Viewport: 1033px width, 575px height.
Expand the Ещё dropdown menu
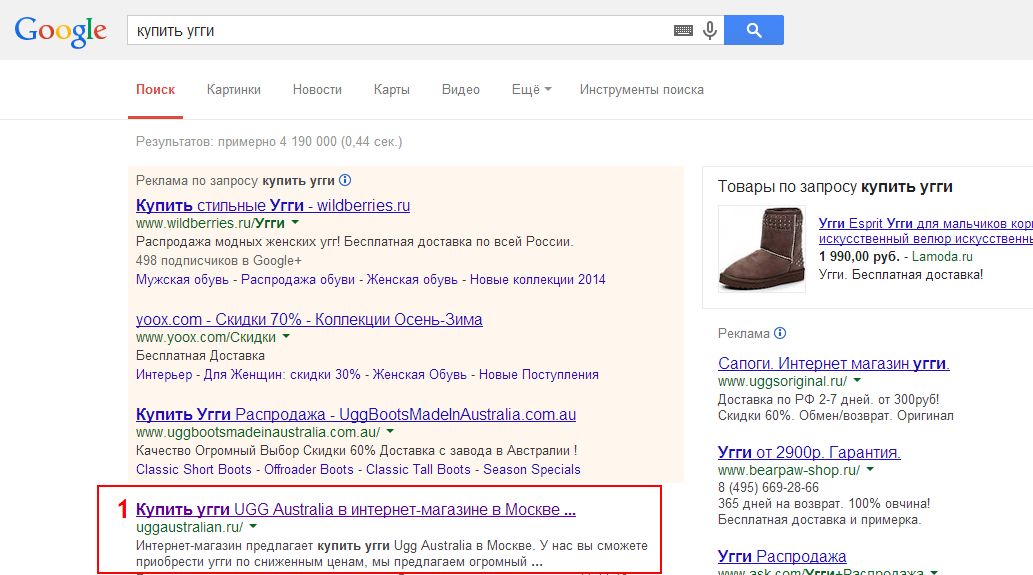(531, 90)
